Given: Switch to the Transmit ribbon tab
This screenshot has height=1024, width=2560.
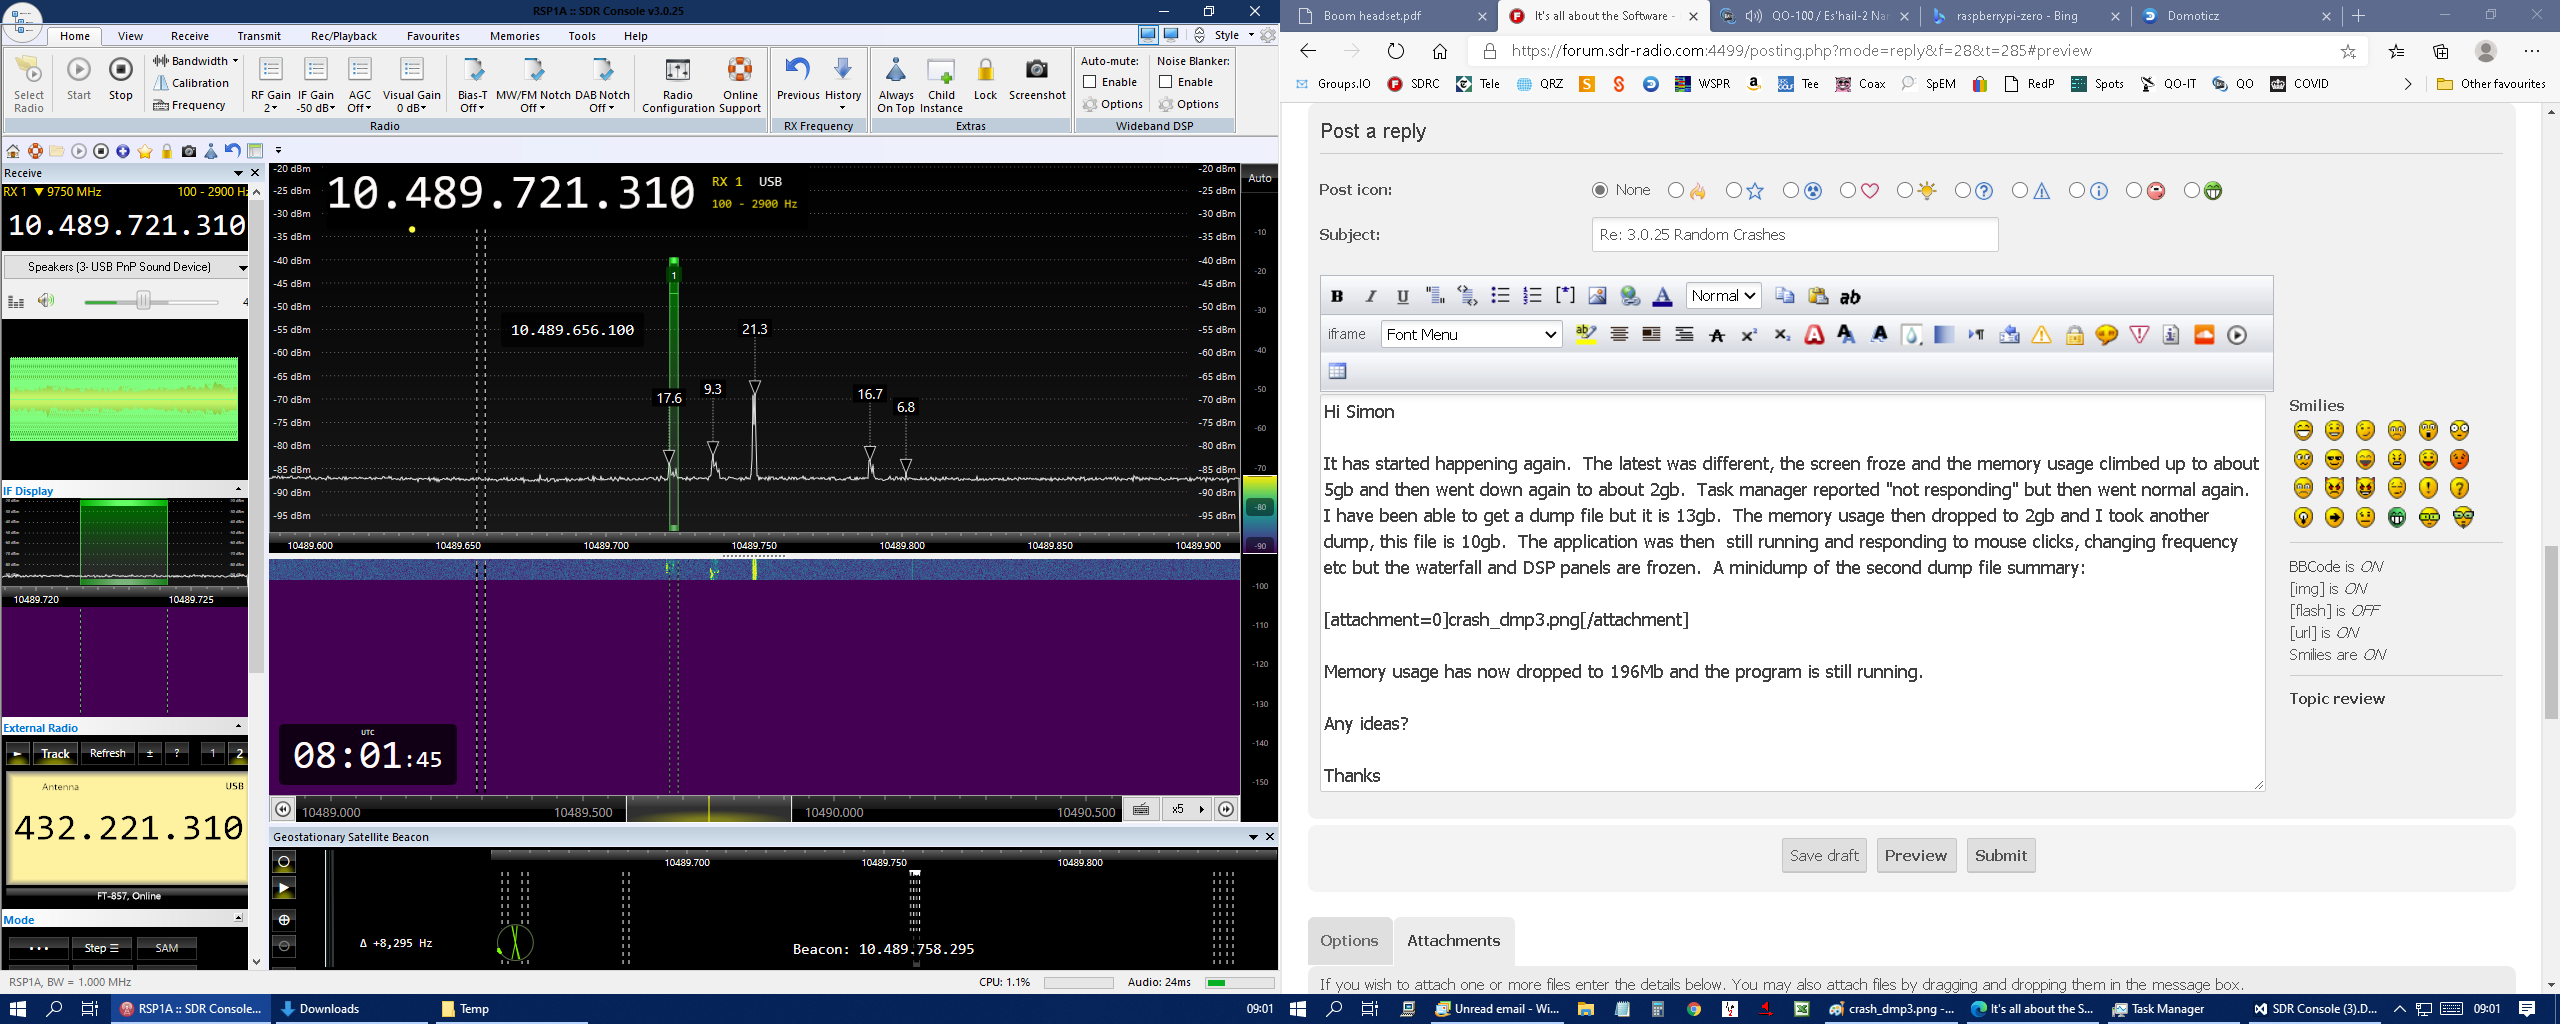Looking at the screenshot, I should [x=259, y=36].
